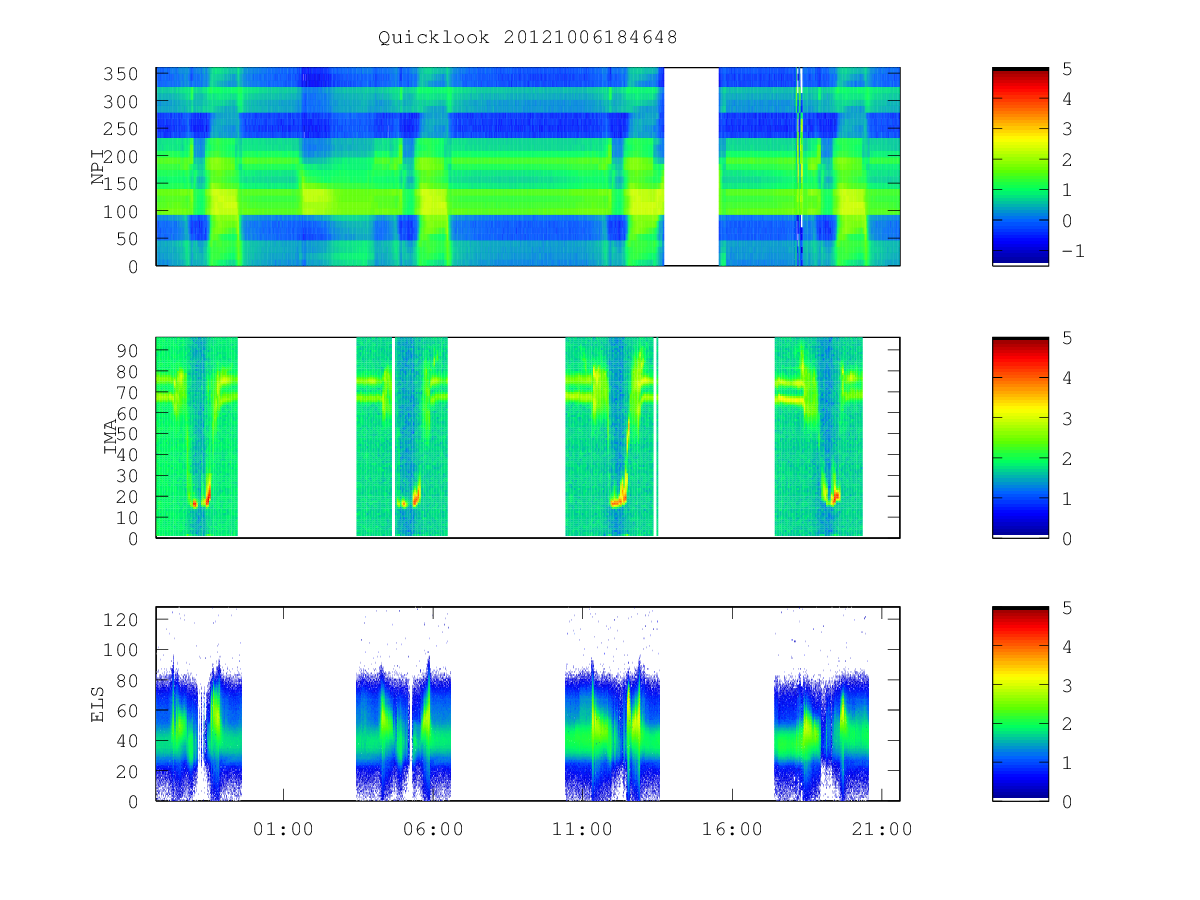The width and height of the screenshot is (1200, 900).
Task: Click the 06:00 time axis label
Action: pos(433,829)
